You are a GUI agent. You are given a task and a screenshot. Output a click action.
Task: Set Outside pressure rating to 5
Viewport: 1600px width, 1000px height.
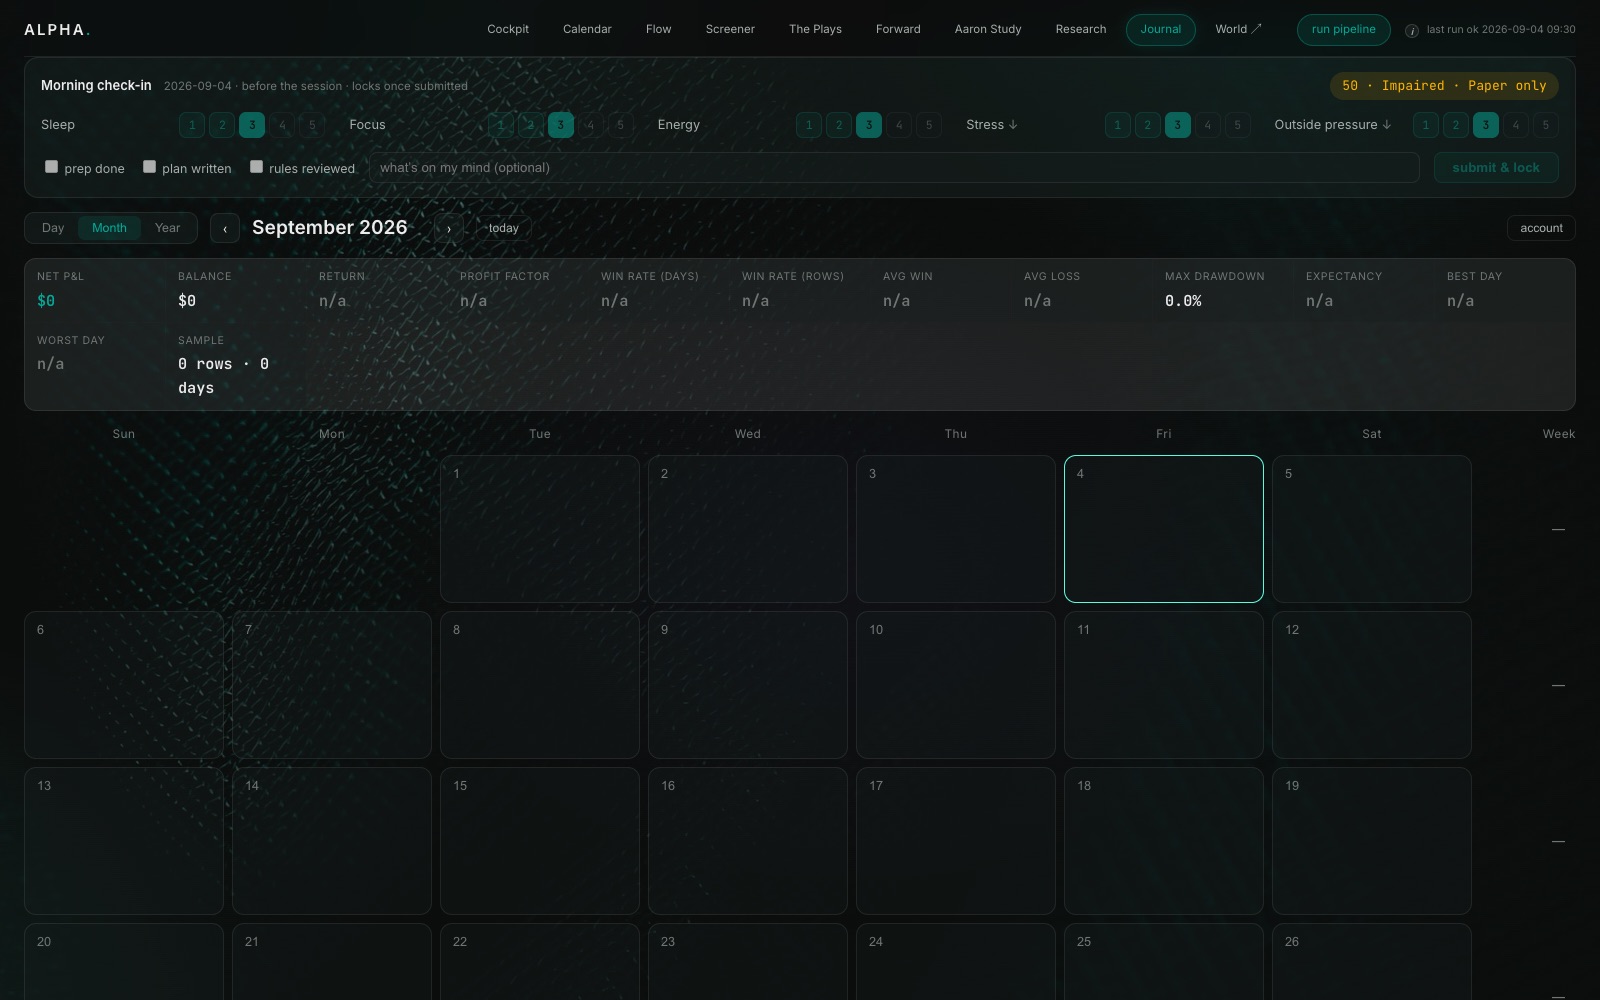[x=1545, y=125]
